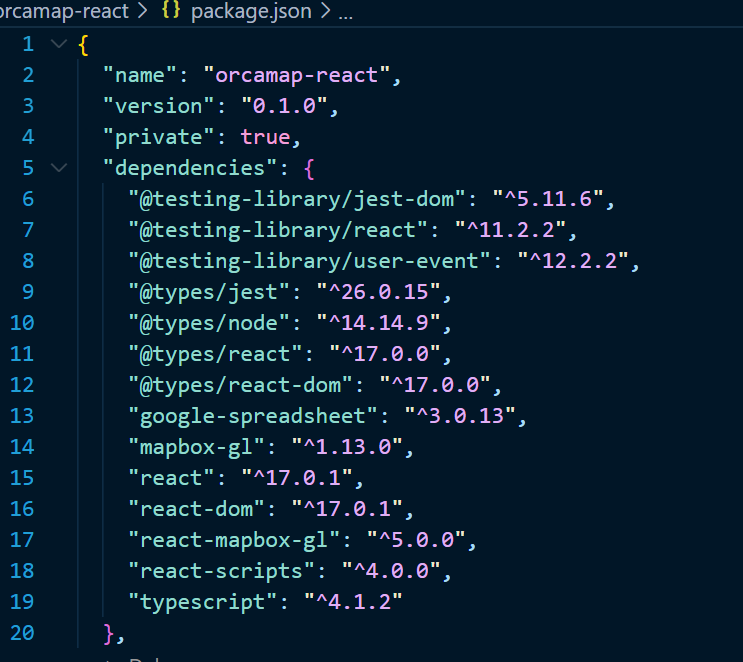Click the "dependencies" key
The image size is (743, 662).
(190, 168)
